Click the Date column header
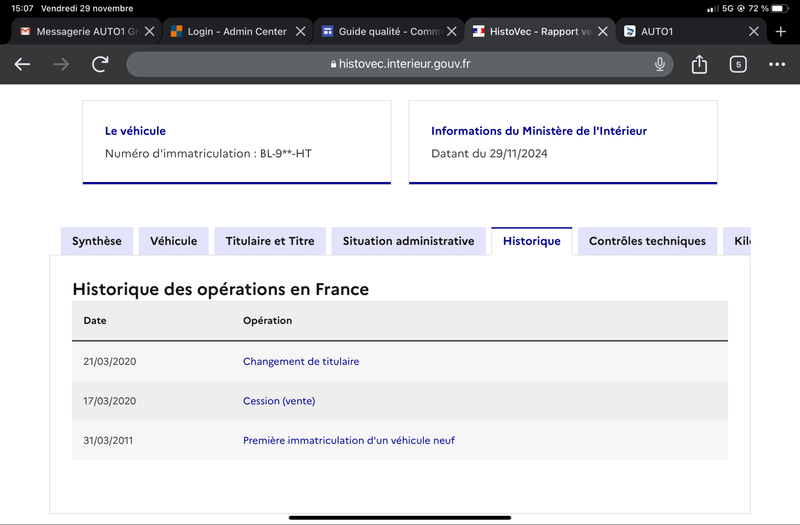Image resolution: width=800 pixels, height=525 pixels. (95, 320)
